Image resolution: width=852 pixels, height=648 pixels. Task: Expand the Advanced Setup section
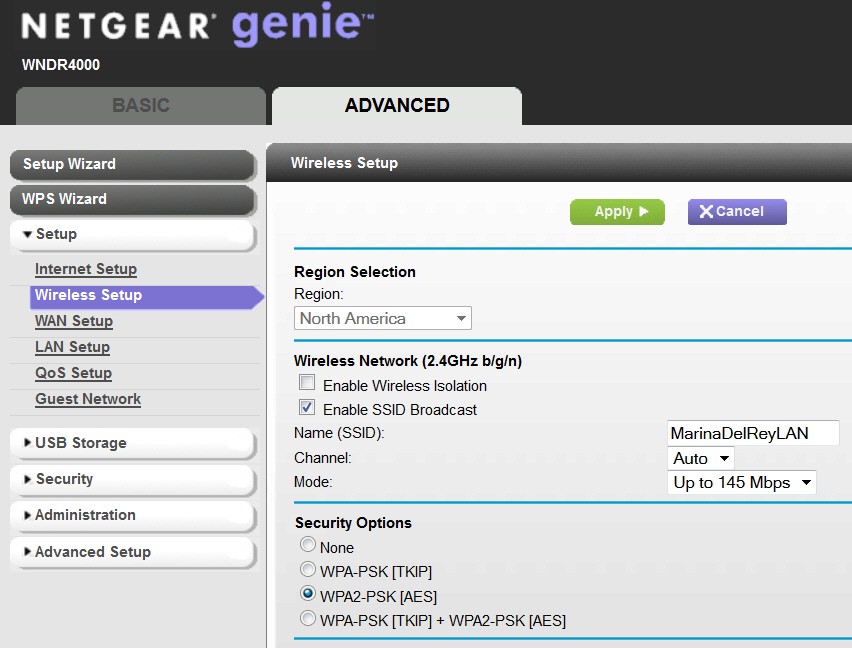pyautogui.click(x=132, y=552)
